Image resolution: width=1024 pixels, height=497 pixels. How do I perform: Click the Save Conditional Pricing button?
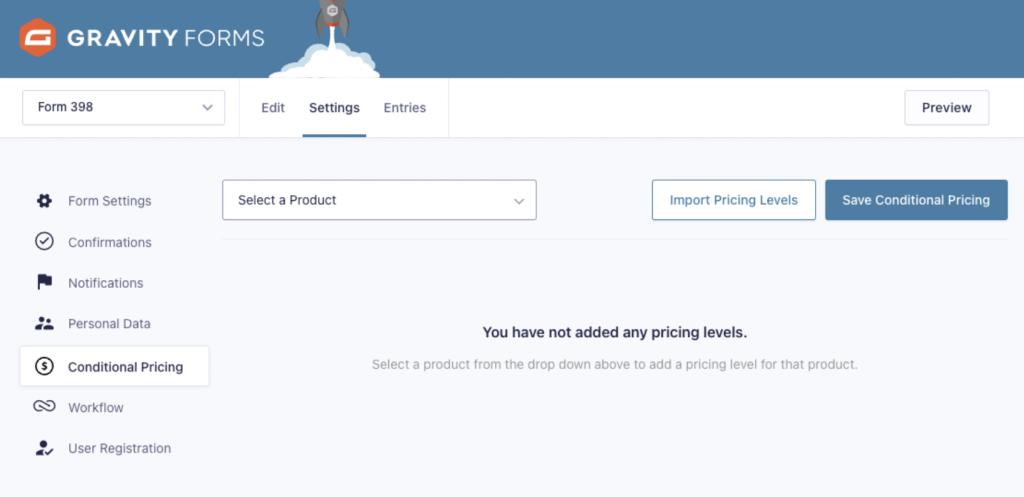[x=916, y=200]
